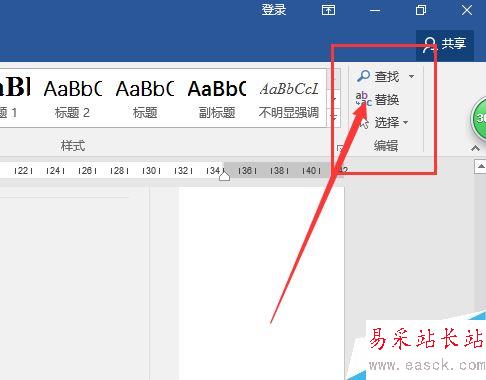Screen dimensions: 486x380
Task: Minimize the Word window
Action: tap(375, 10)
